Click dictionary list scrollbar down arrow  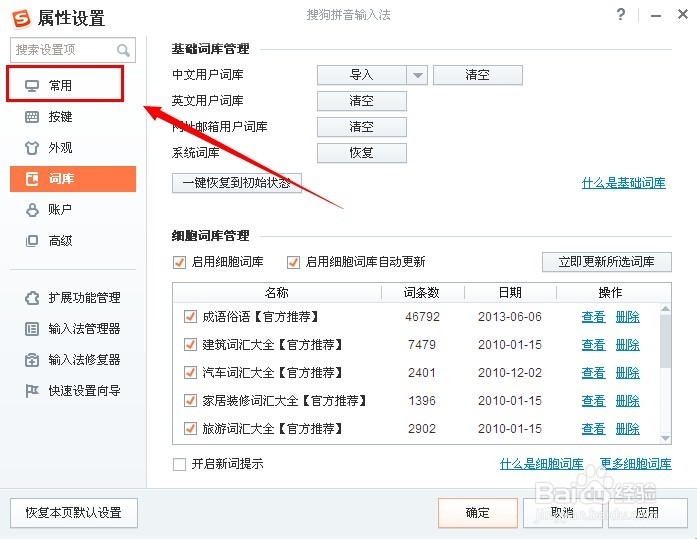click(x=665, y=438)
